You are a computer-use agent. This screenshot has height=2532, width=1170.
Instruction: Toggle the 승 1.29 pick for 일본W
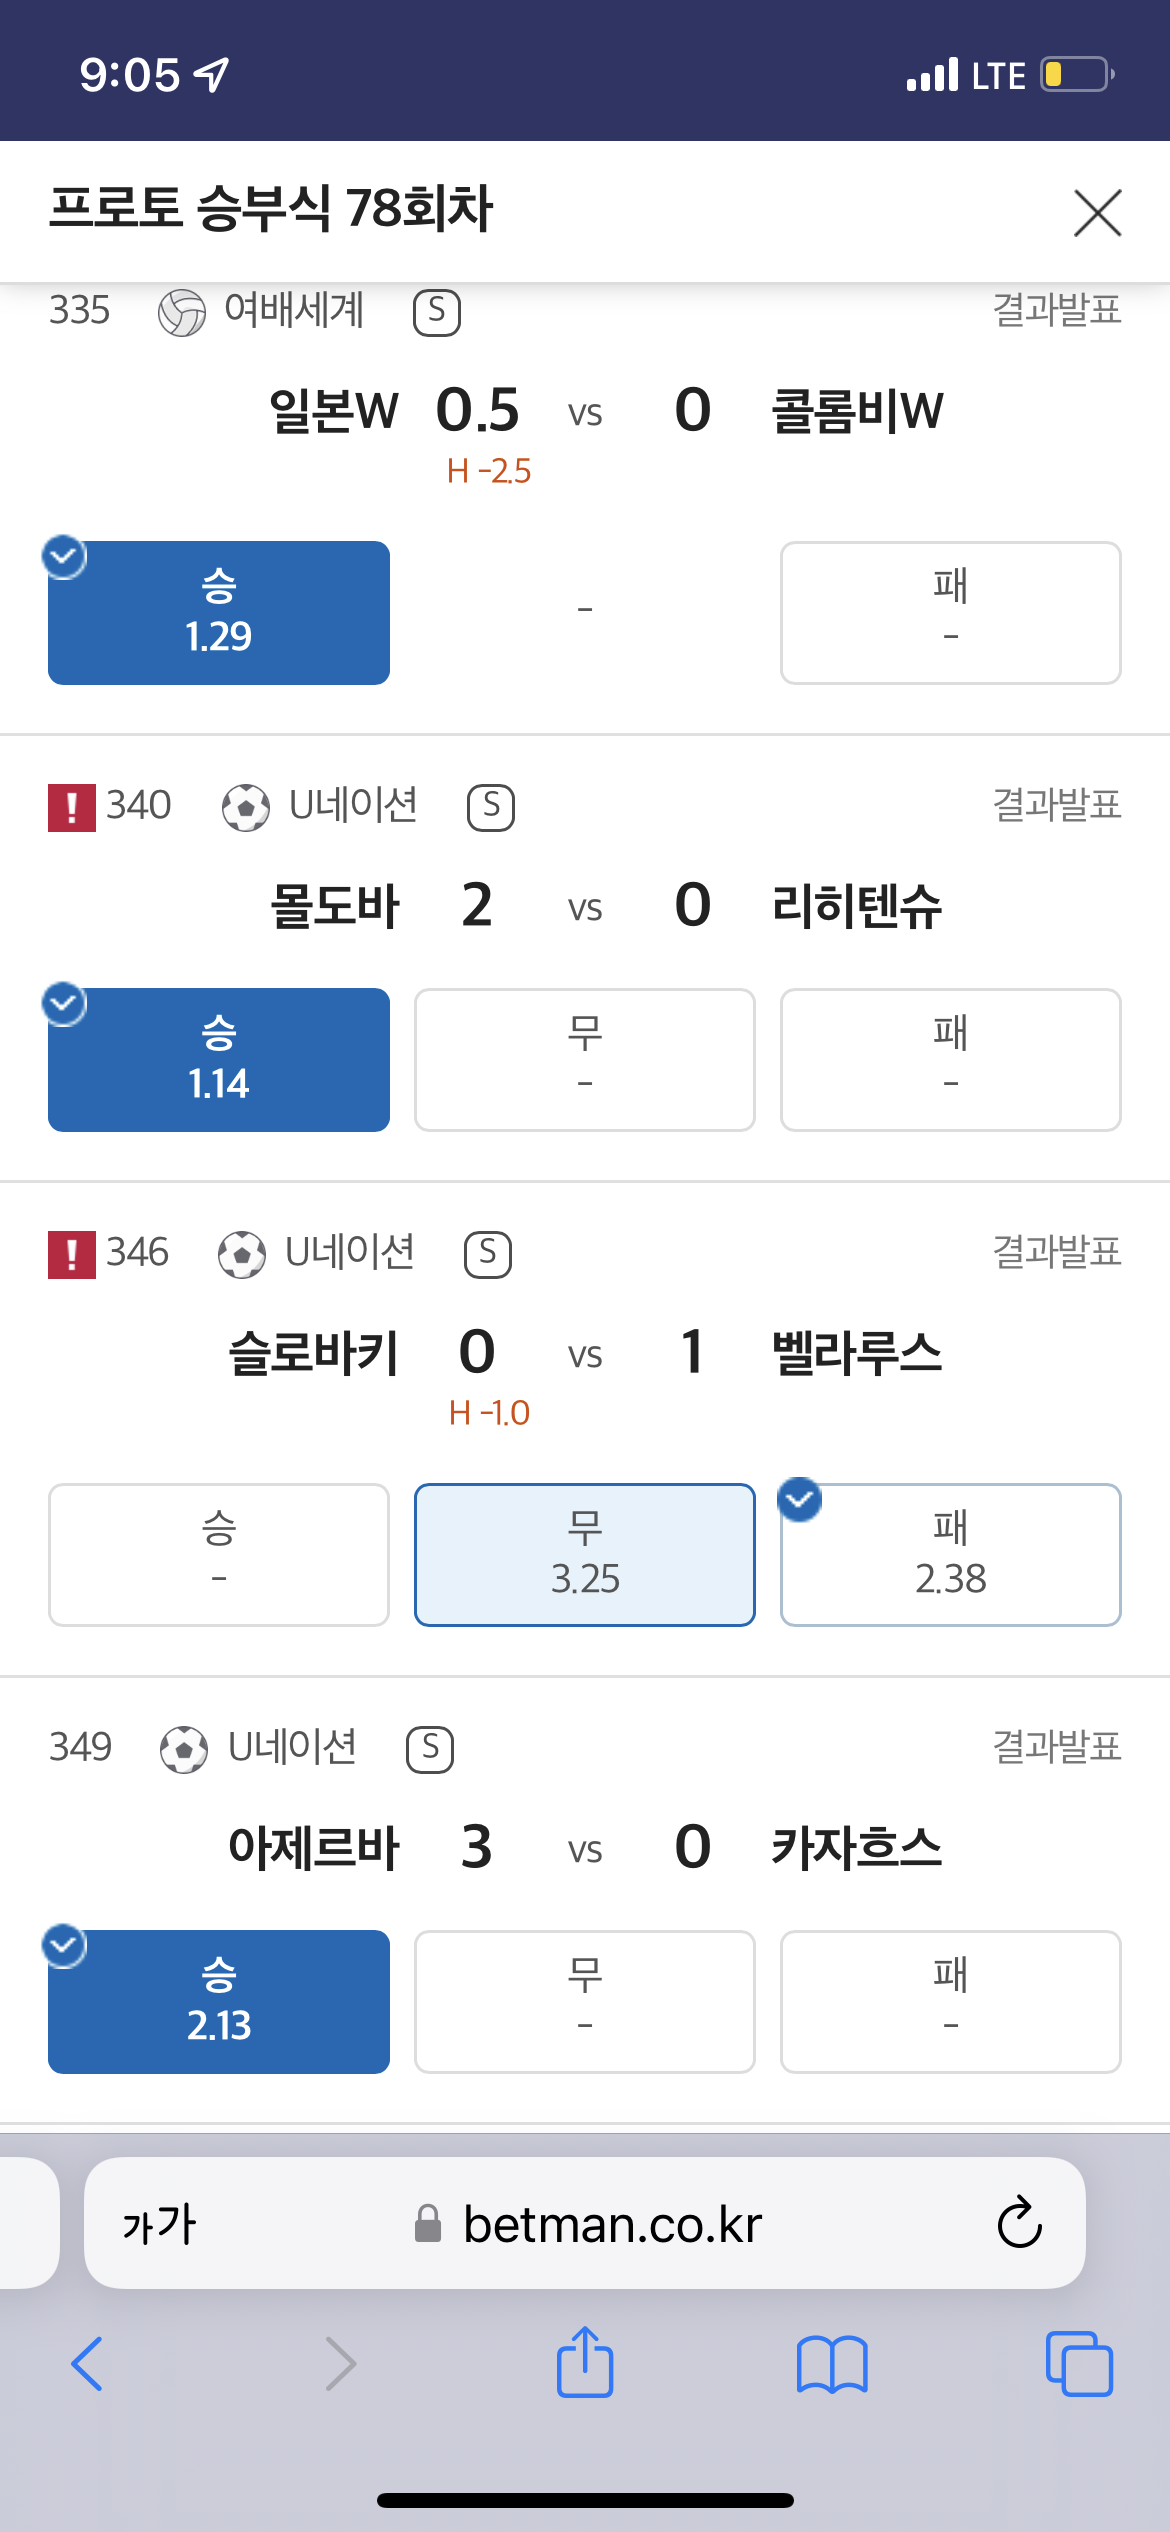(x=219, y=612)
